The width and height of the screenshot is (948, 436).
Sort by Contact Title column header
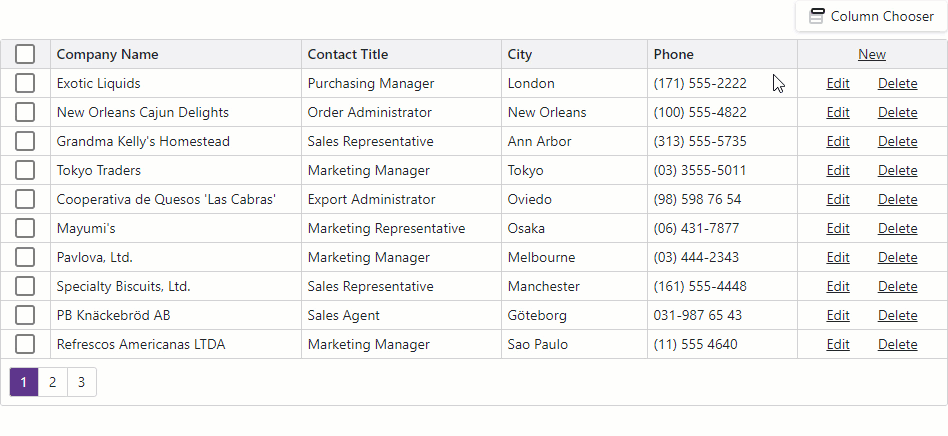click(347, 54)
